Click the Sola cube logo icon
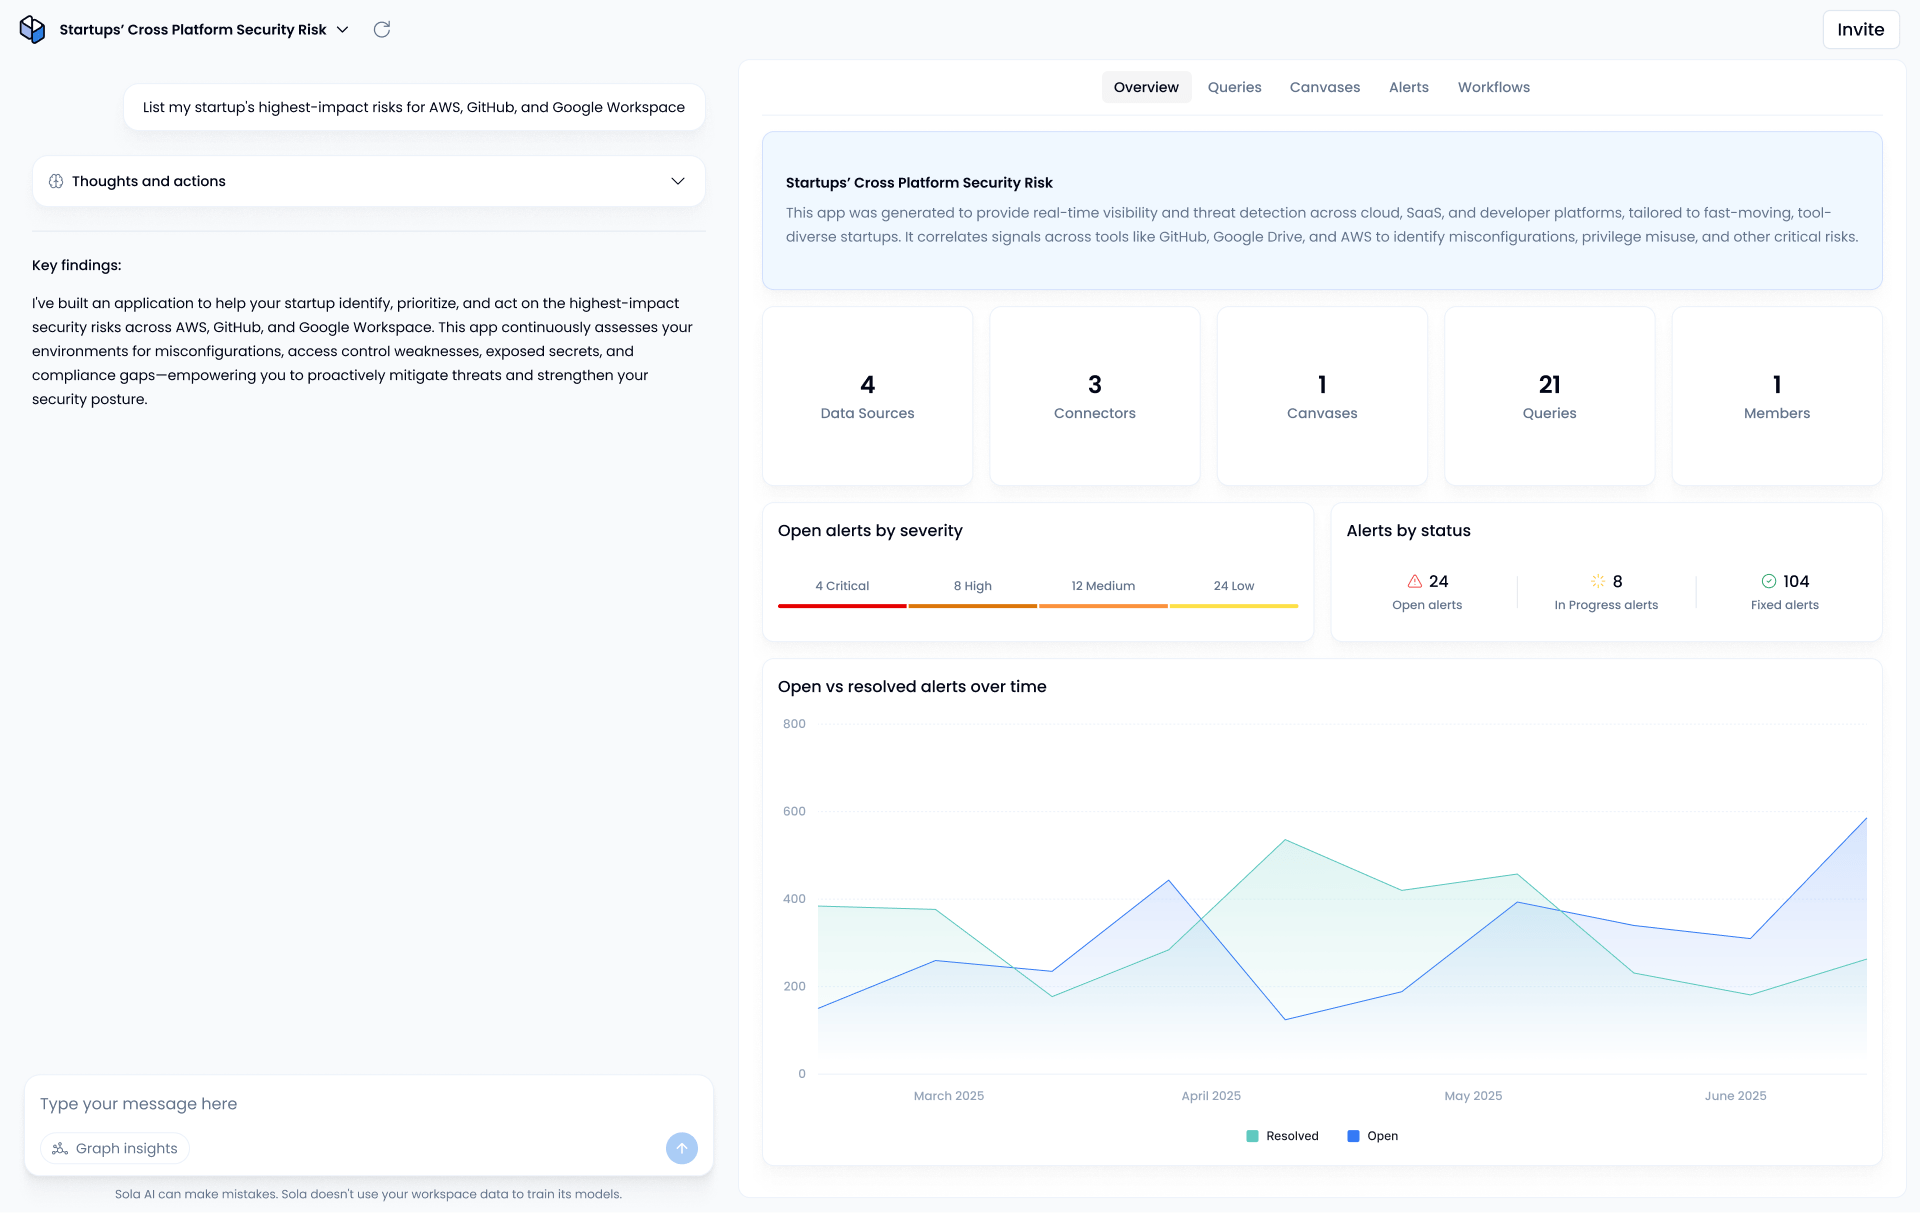This screenshot has width=1920, height=1213. 32,30
